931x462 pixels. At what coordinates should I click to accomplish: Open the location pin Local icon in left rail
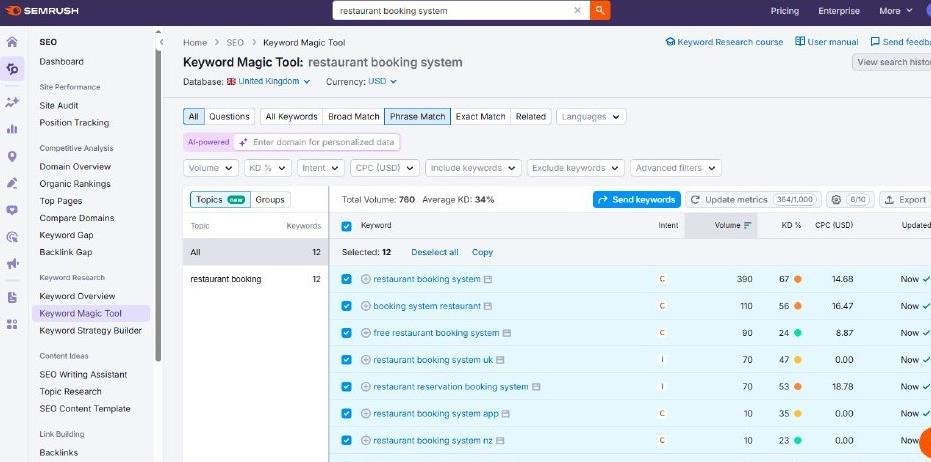(x=12, y=156)
